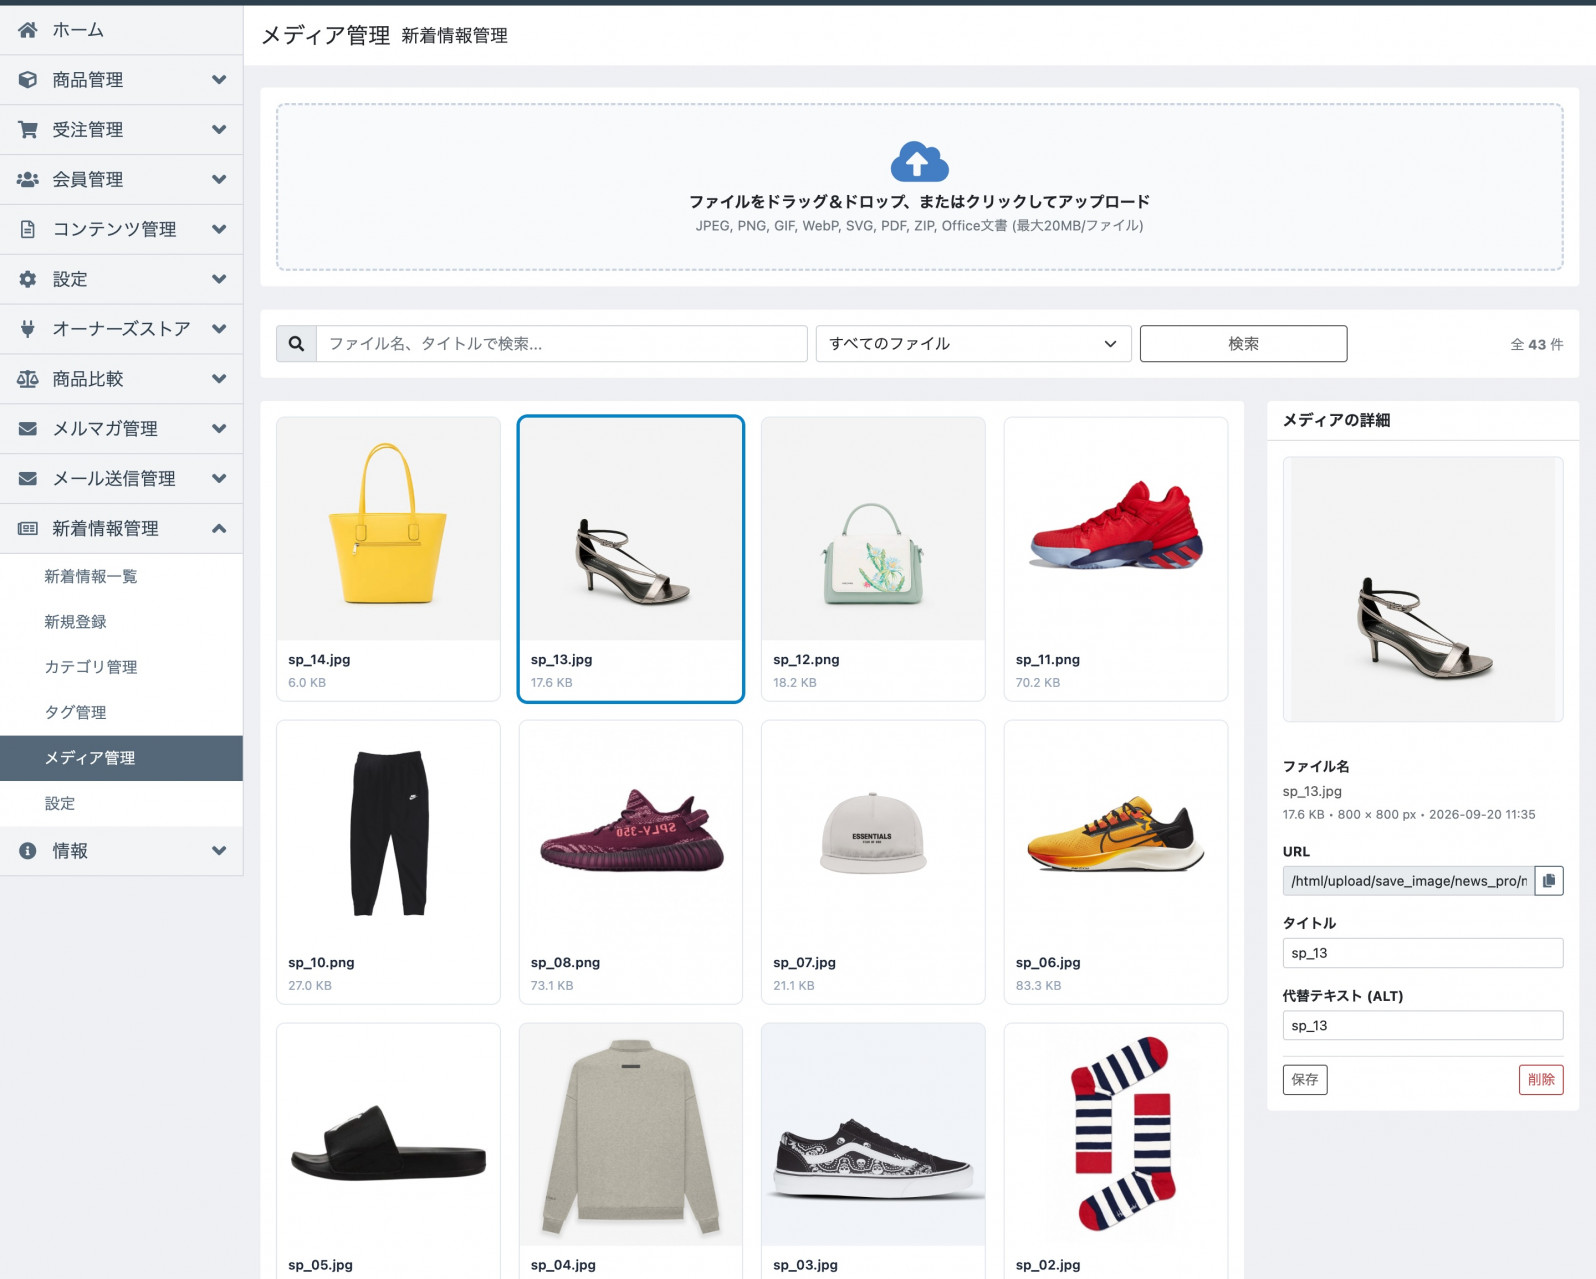Click the 検索 button
This screenshot has width=1596, height=1279.
click(1243, 344)
